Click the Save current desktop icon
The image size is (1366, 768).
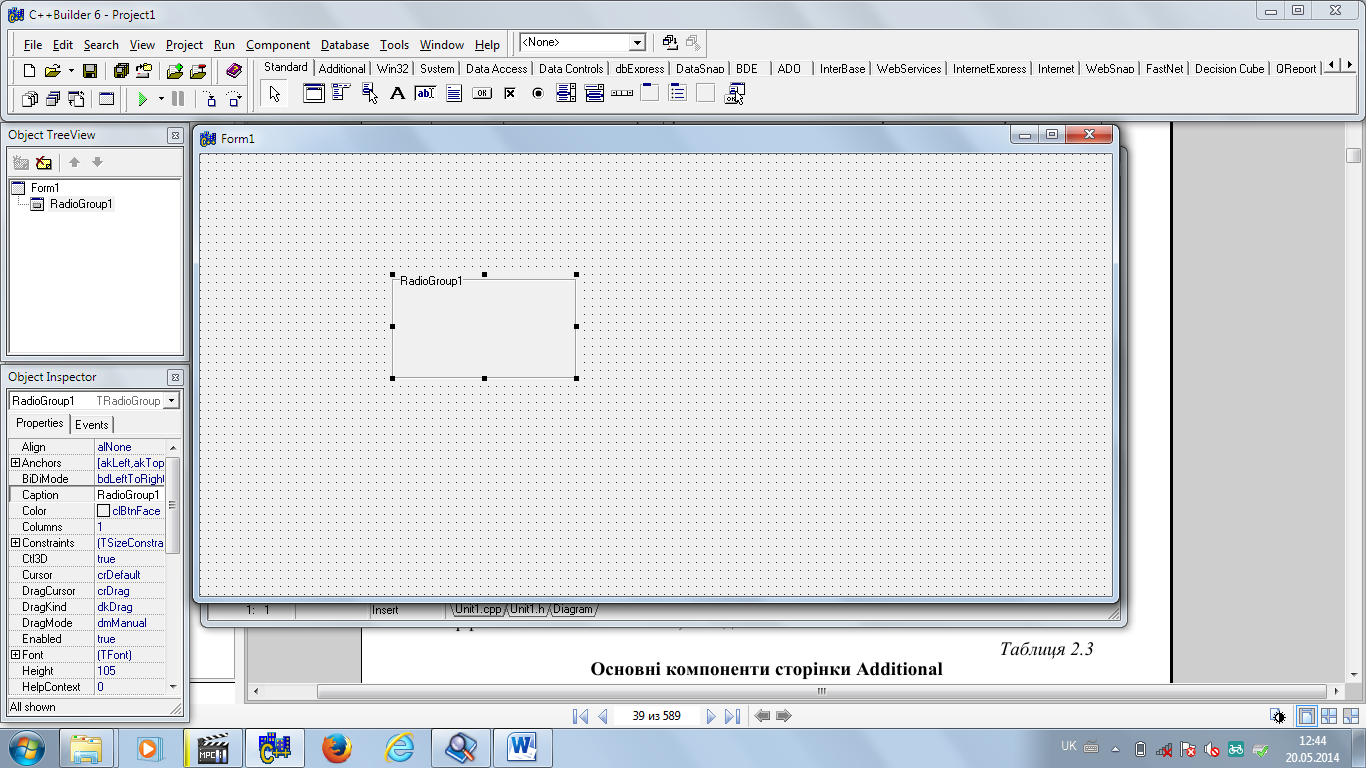point(670,43)
